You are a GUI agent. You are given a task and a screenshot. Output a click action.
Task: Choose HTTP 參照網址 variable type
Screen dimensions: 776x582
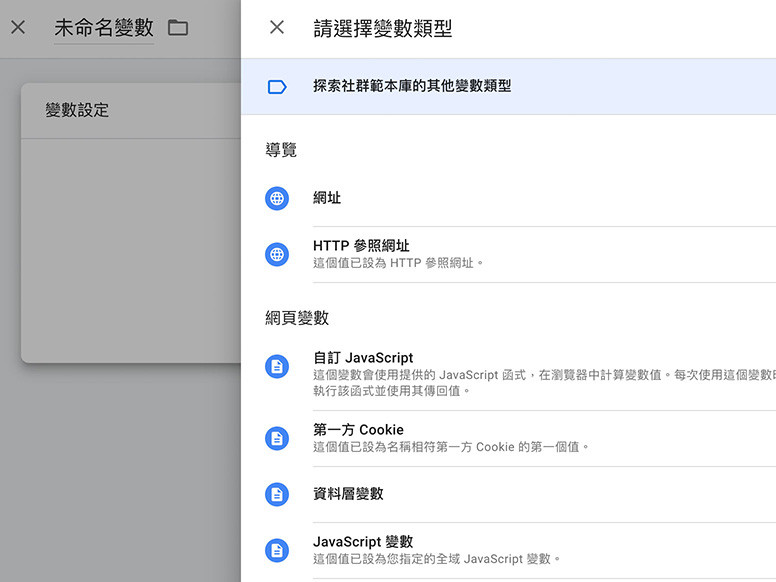pos(508,254)
